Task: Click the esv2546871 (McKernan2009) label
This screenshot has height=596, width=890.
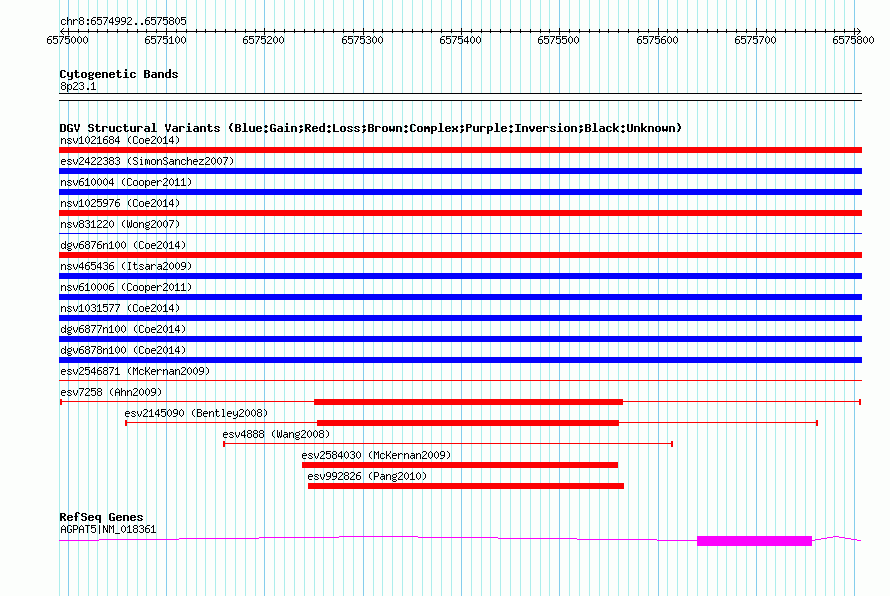Action: 135,371
